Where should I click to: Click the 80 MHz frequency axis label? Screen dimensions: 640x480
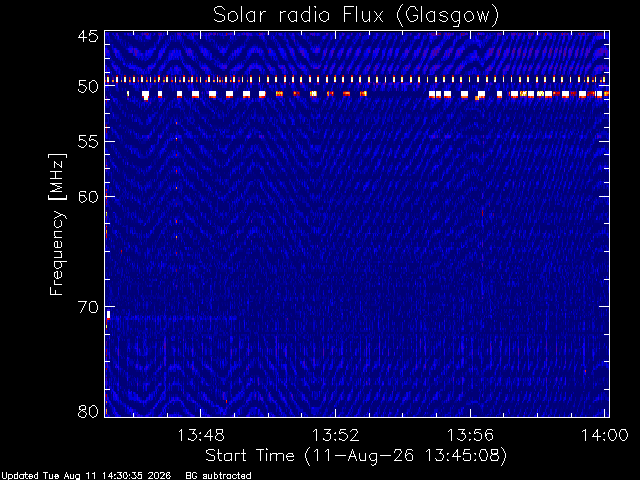click(88, 411)
